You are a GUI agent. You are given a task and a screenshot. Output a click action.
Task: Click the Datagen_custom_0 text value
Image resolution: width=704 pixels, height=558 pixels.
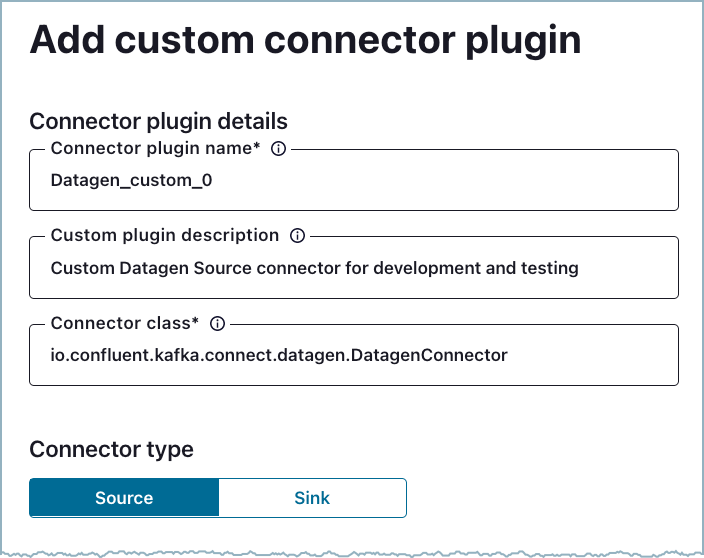click(x=131, y=181)
